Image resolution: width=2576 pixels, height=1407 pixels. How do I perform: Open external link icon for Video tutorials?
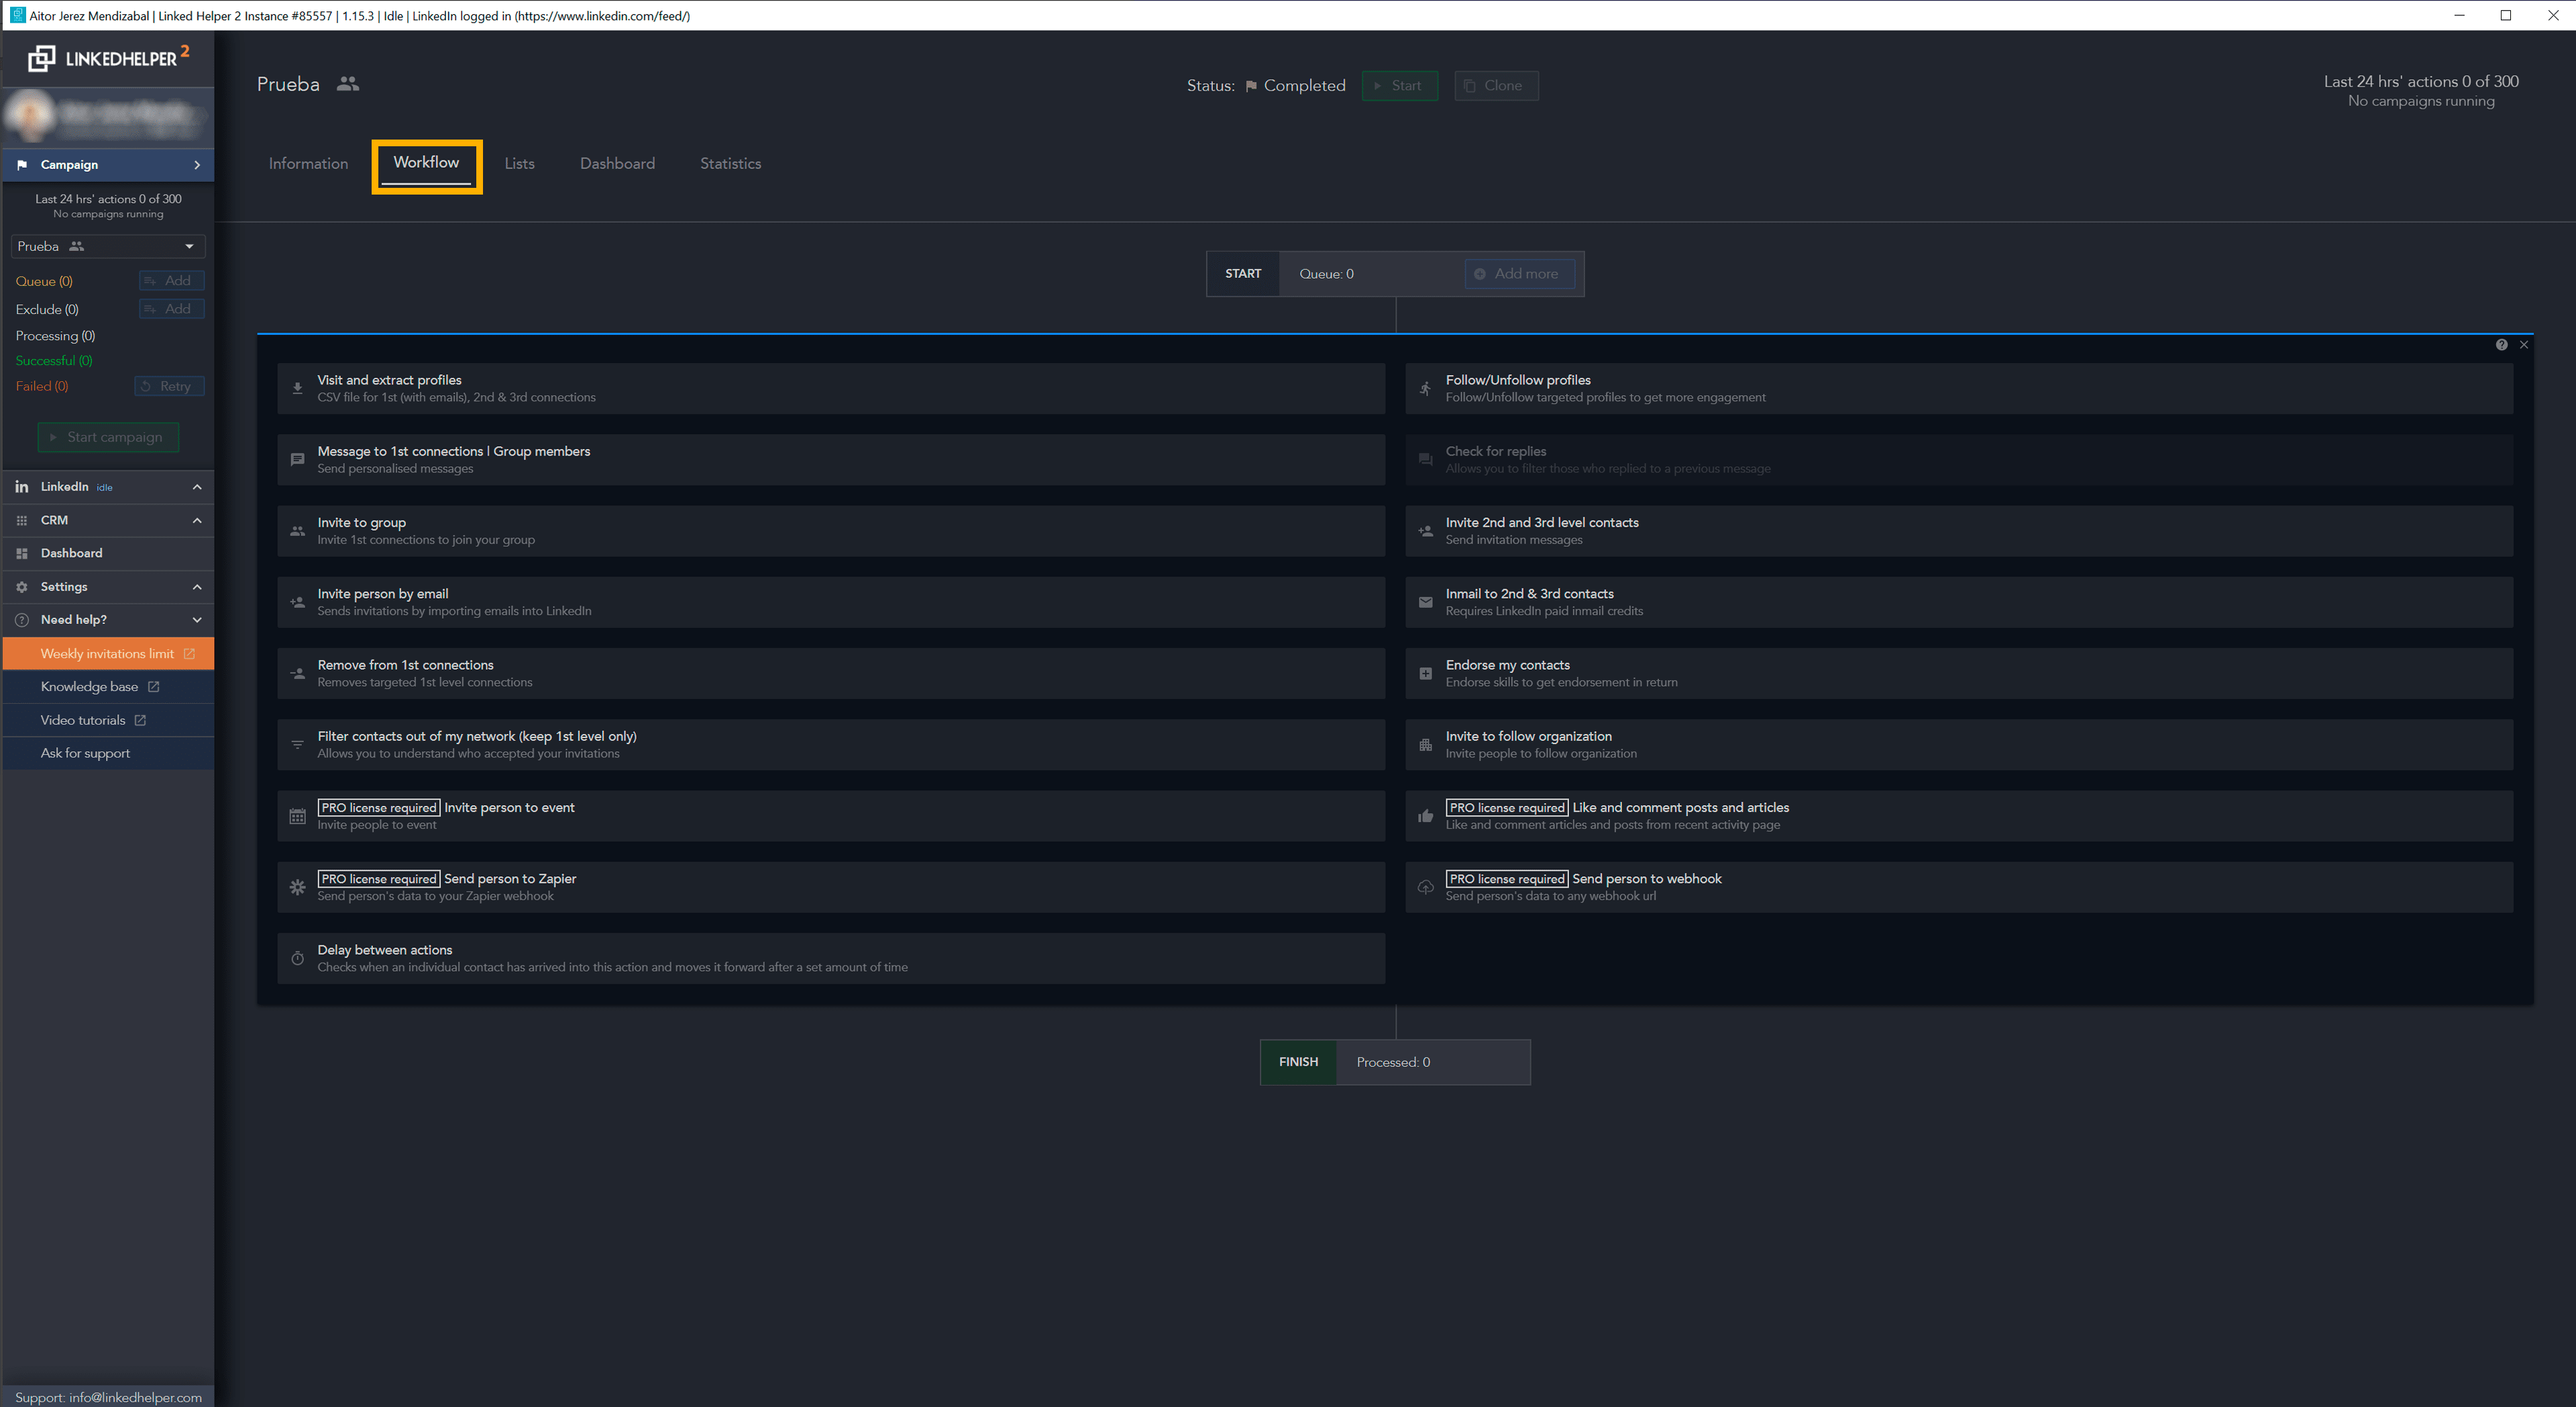tap(140, 720)
